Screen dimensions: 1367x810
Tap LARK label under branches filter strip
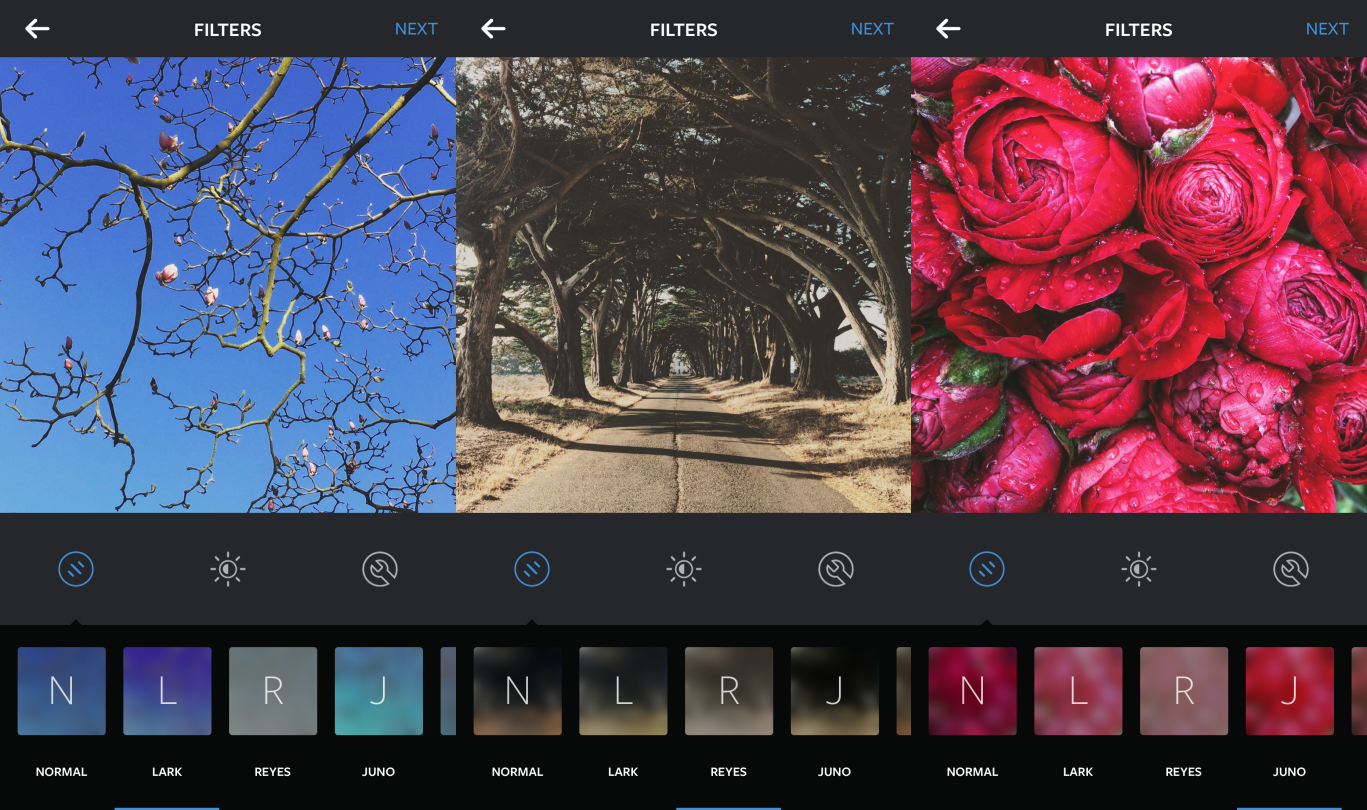click(x=167, y=772)
